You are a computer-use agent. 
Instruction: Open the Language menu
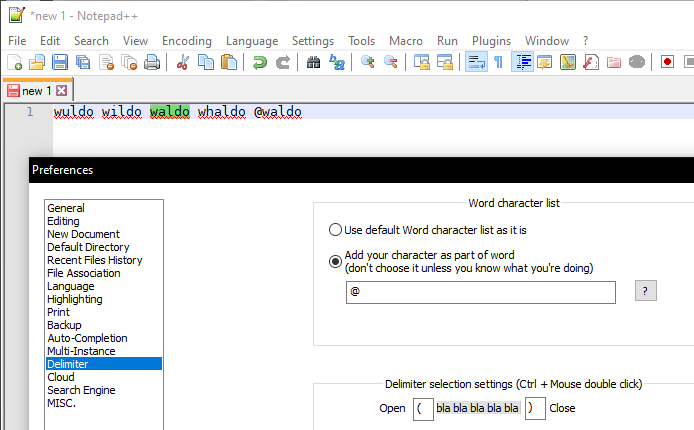(252, 41)
